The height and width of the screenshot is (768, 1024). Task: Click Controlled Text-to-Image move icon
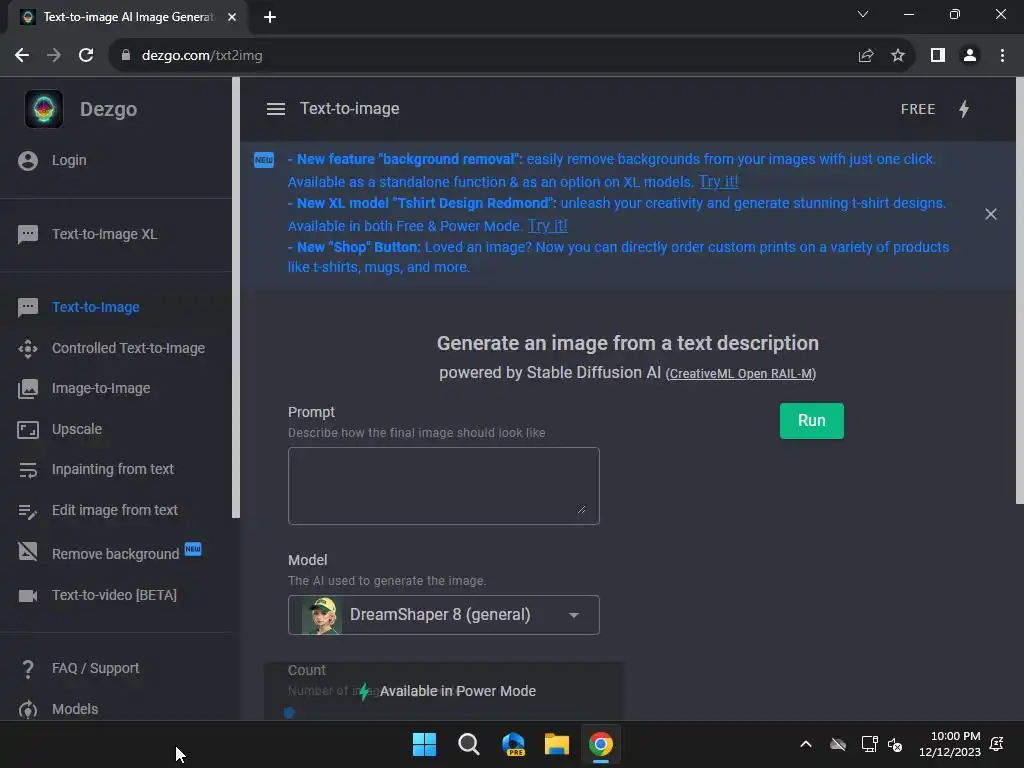click(x=28, y=349)
